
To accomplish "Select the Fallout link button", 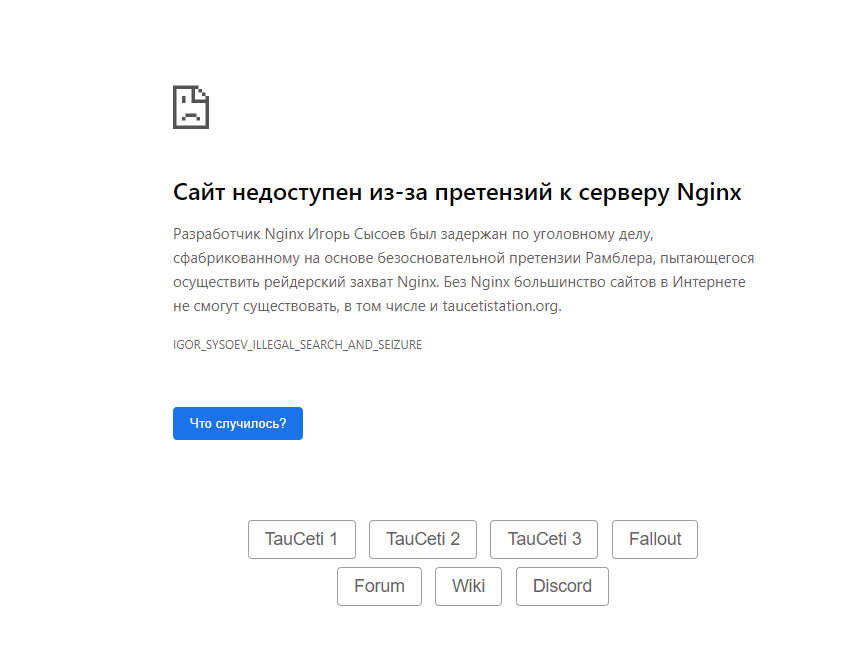I will [x=655, y=539].
